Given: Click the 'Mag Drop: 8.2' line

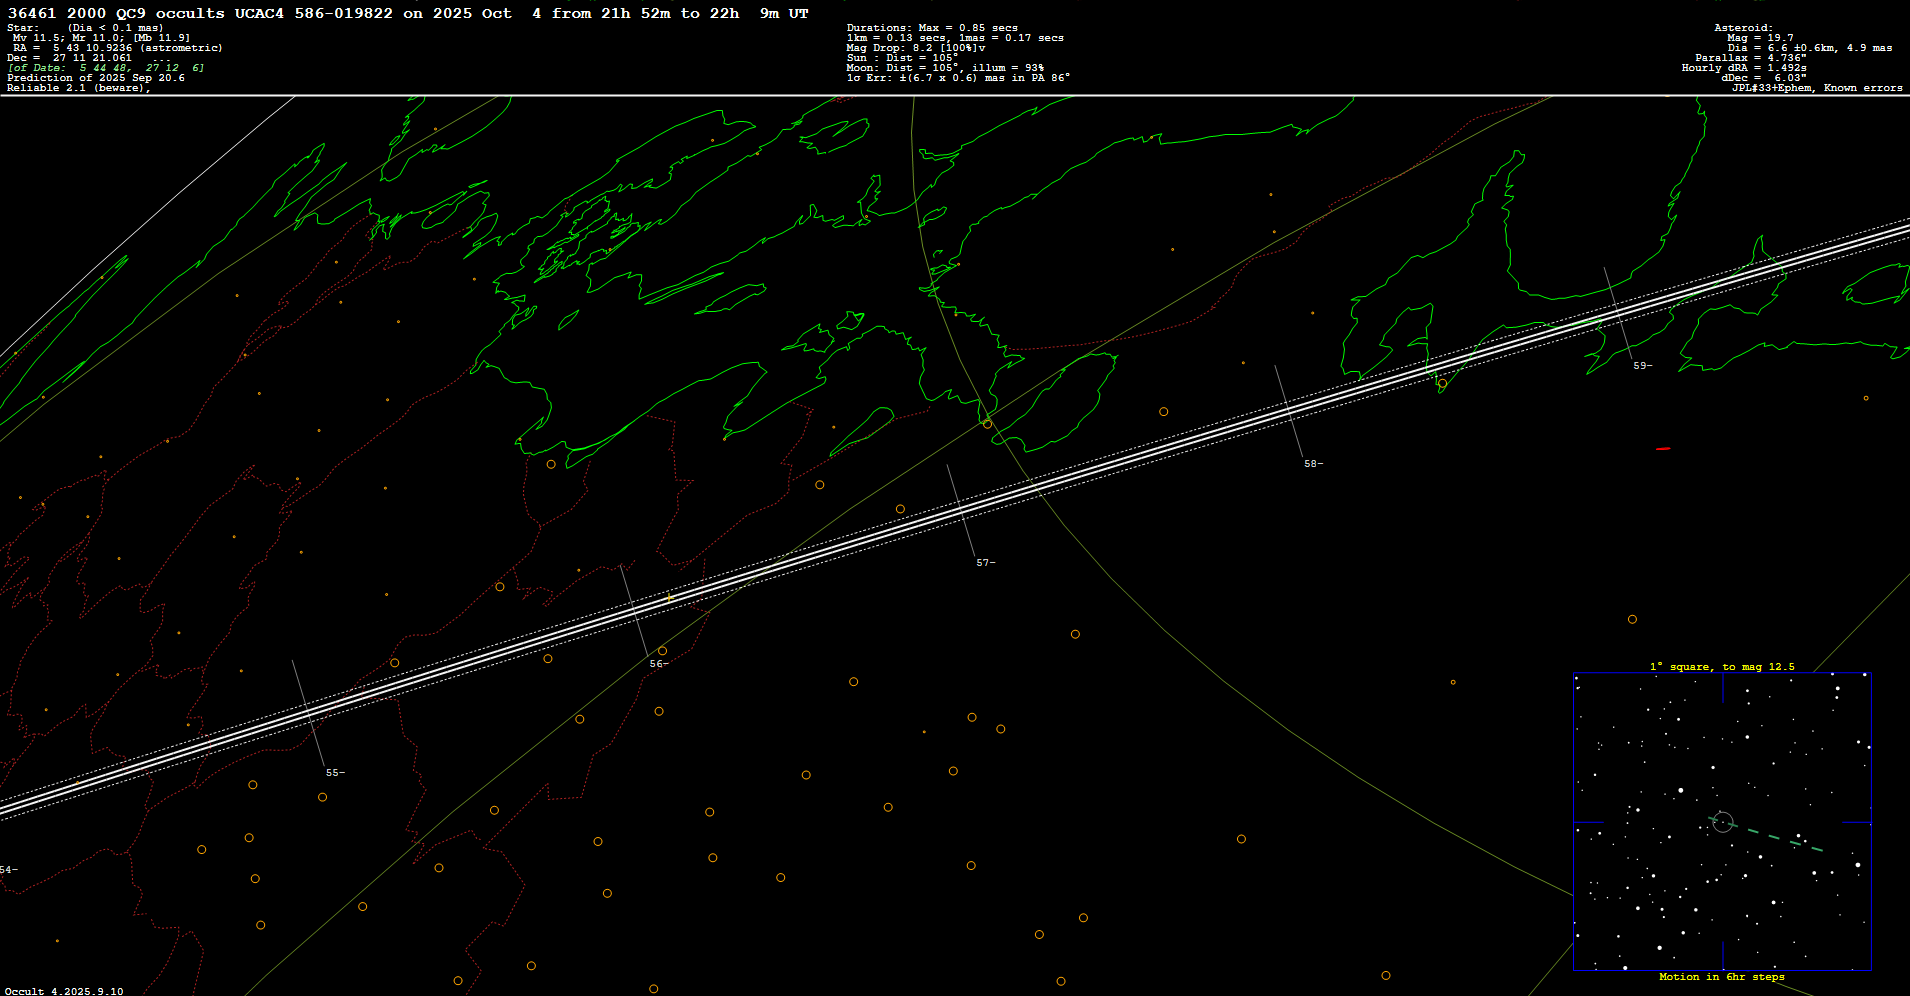Looking at the screenshot, I should [915, 48].
